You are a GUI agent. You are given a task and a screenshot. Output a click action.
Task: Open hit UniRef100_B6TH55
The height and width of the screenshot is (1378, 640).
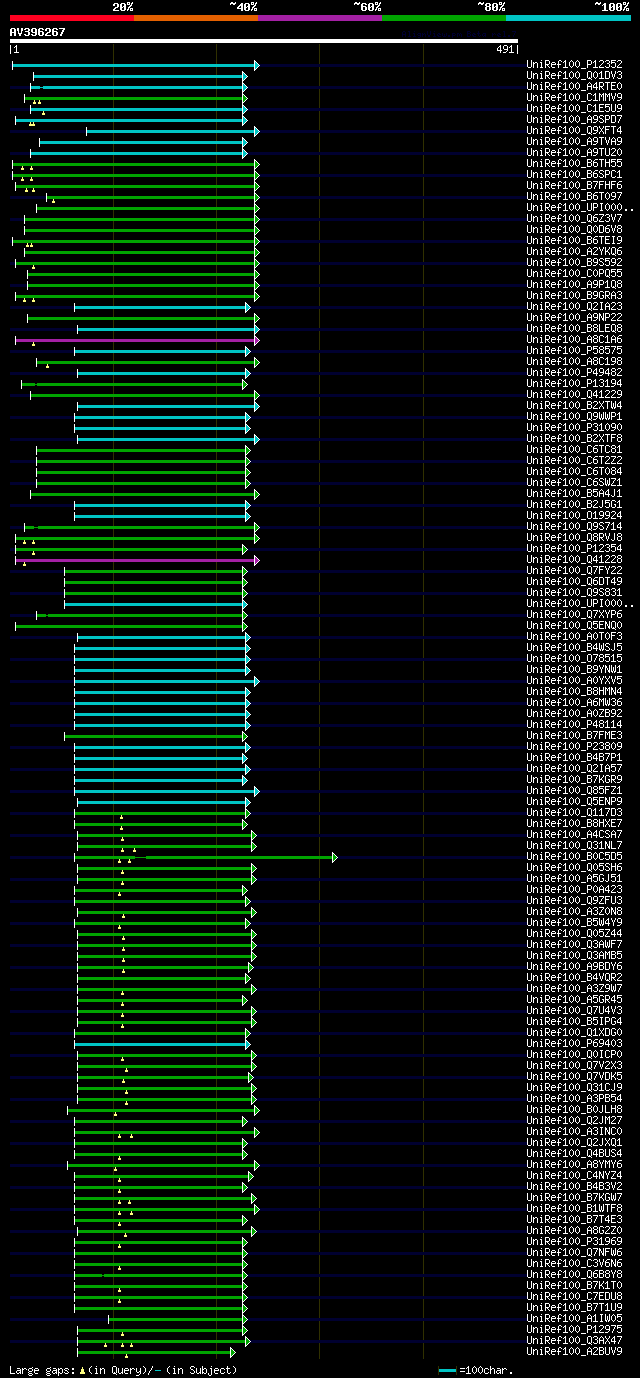[574, 164]
